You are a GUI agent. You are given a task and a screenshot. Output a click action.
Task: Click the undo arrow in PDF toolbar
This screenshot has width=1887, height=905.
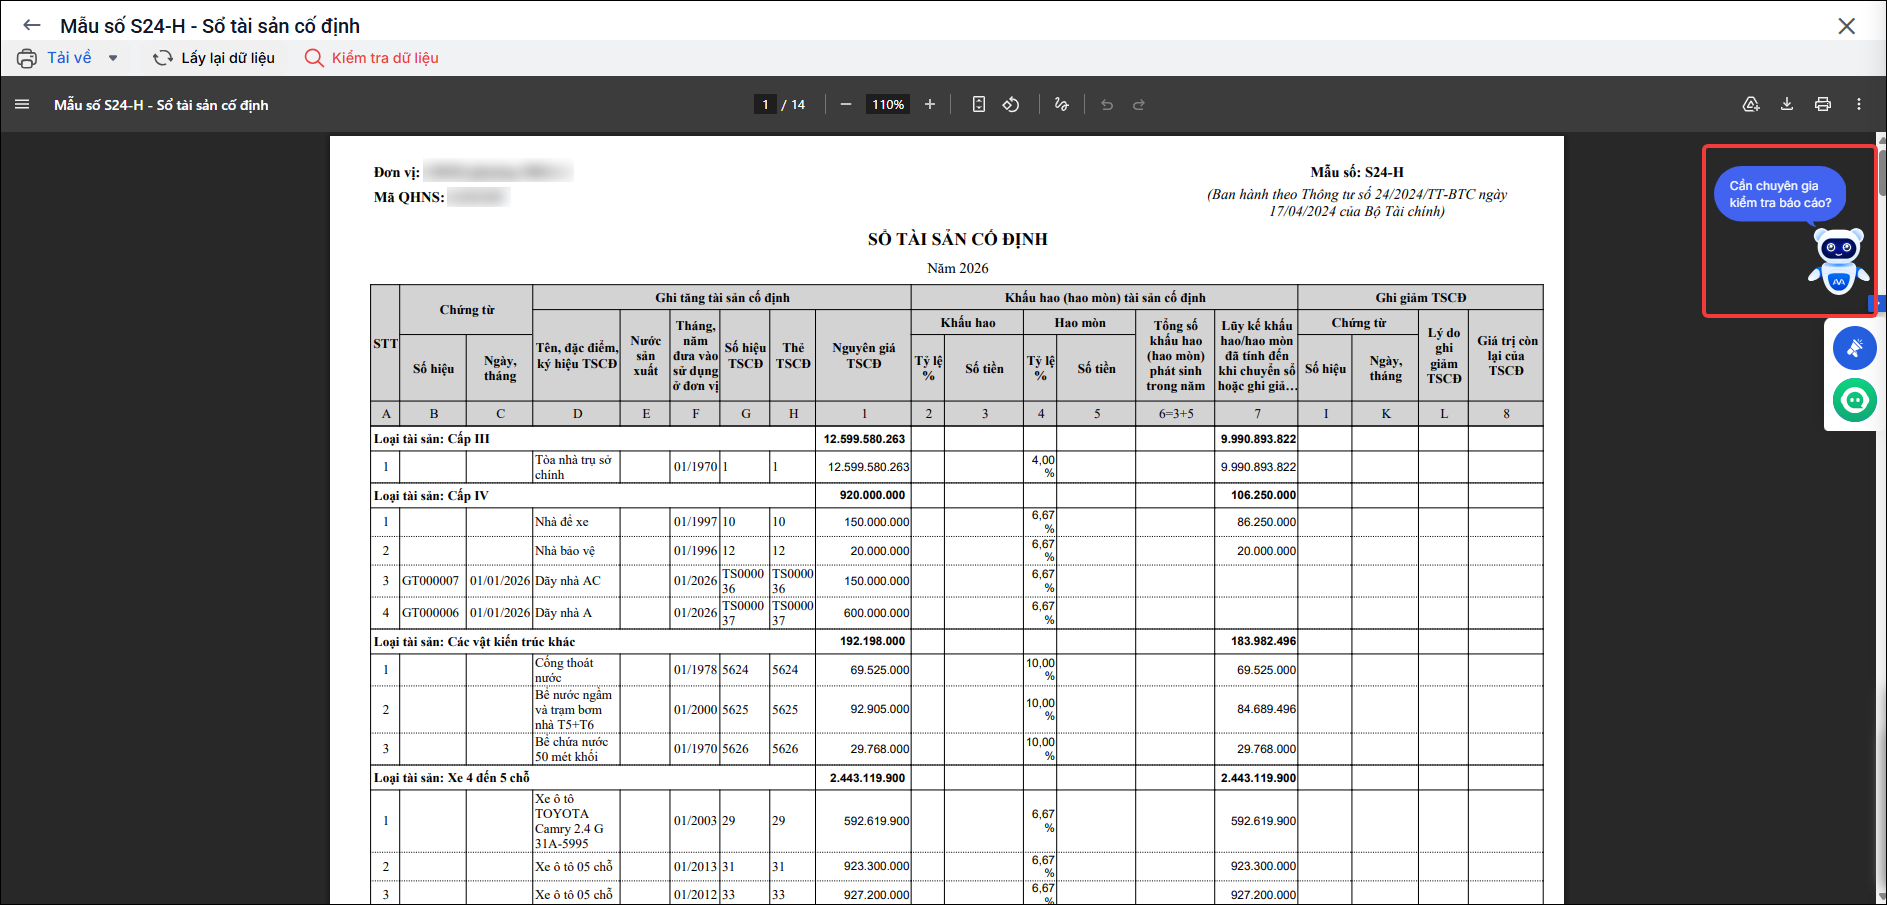tap(1107, 104)
